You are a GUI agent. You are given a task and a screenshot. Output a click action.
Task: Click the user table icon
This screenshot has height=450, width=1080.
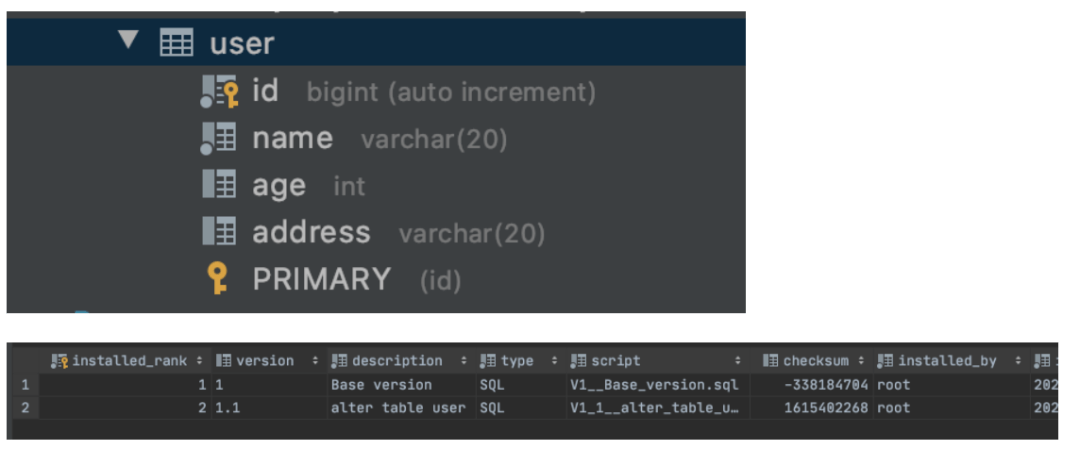click(x=176, y=43)
